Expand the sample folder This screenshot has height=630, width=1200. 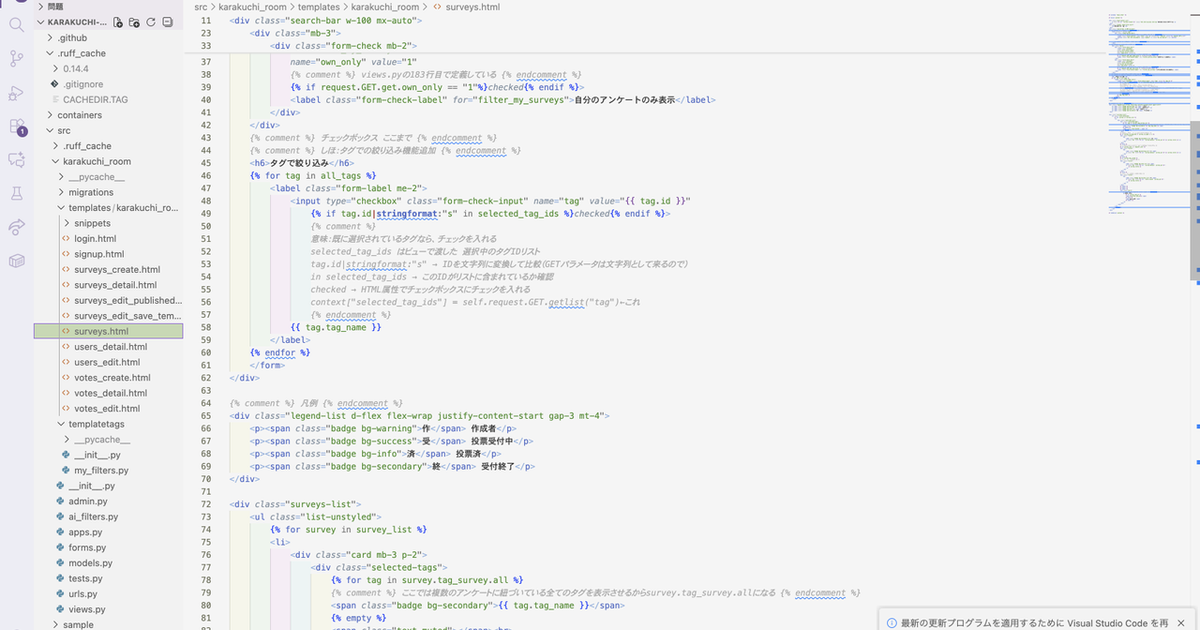pos(56,624)
